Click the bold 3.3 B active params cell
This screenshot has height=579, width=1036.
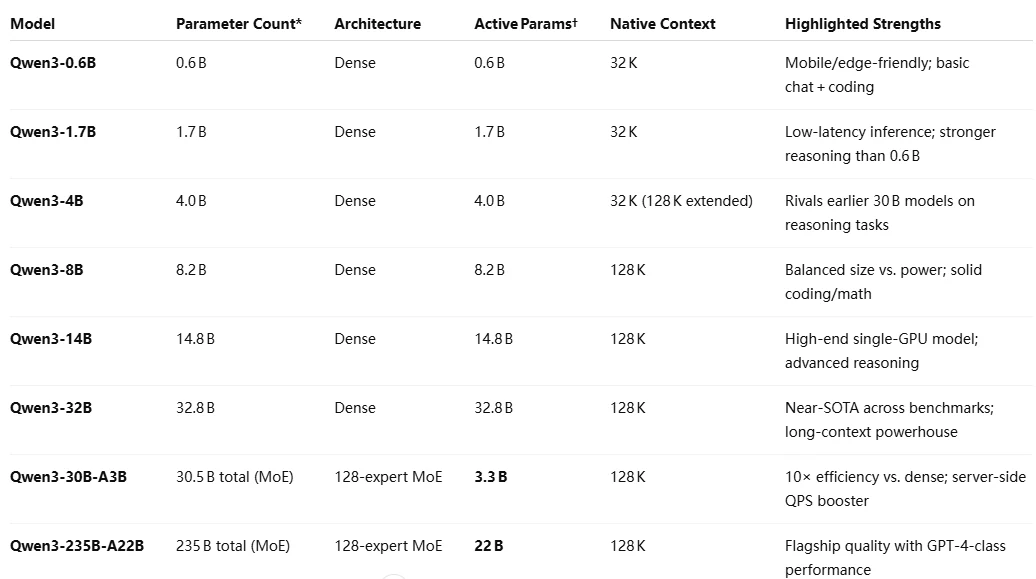tap(490, 477)
